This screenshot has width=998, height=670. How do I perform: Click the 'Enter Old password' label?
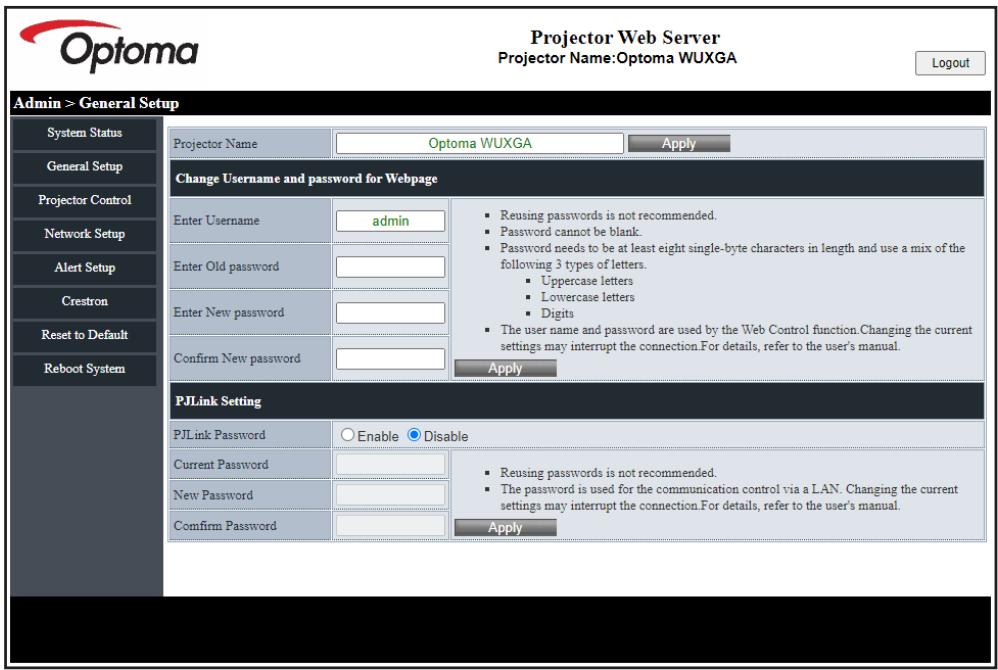(226, 267)
